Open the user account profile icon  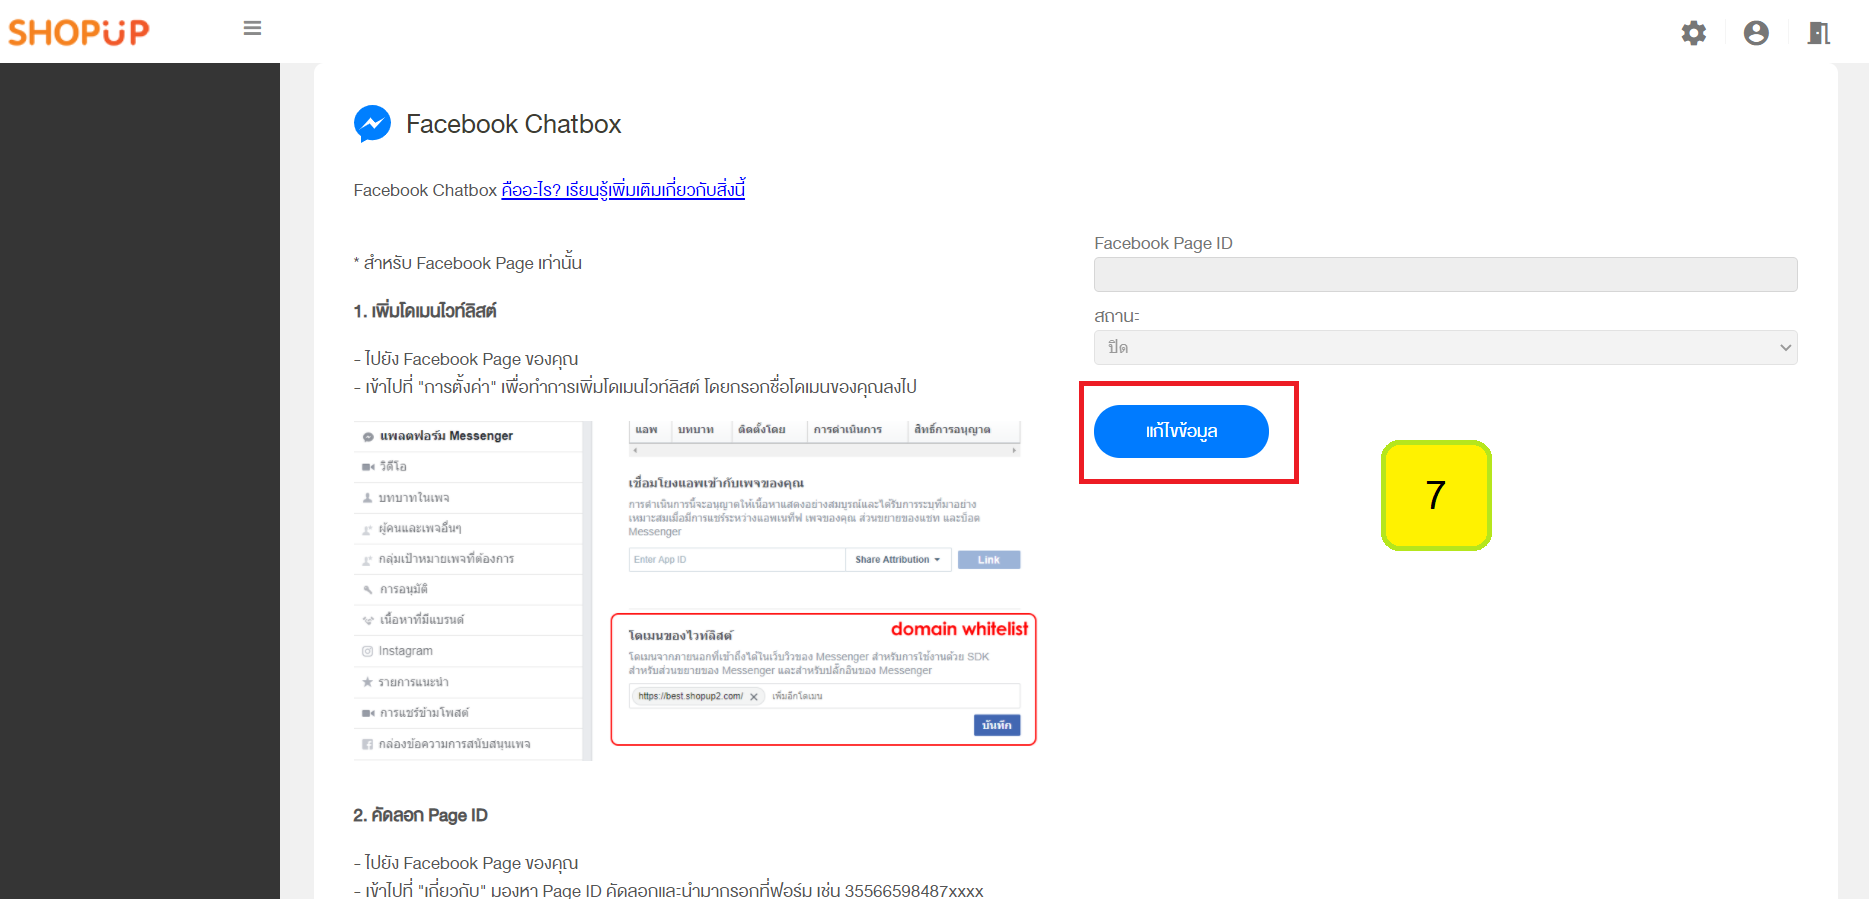pyautogui.click(x=1756, y=33)
